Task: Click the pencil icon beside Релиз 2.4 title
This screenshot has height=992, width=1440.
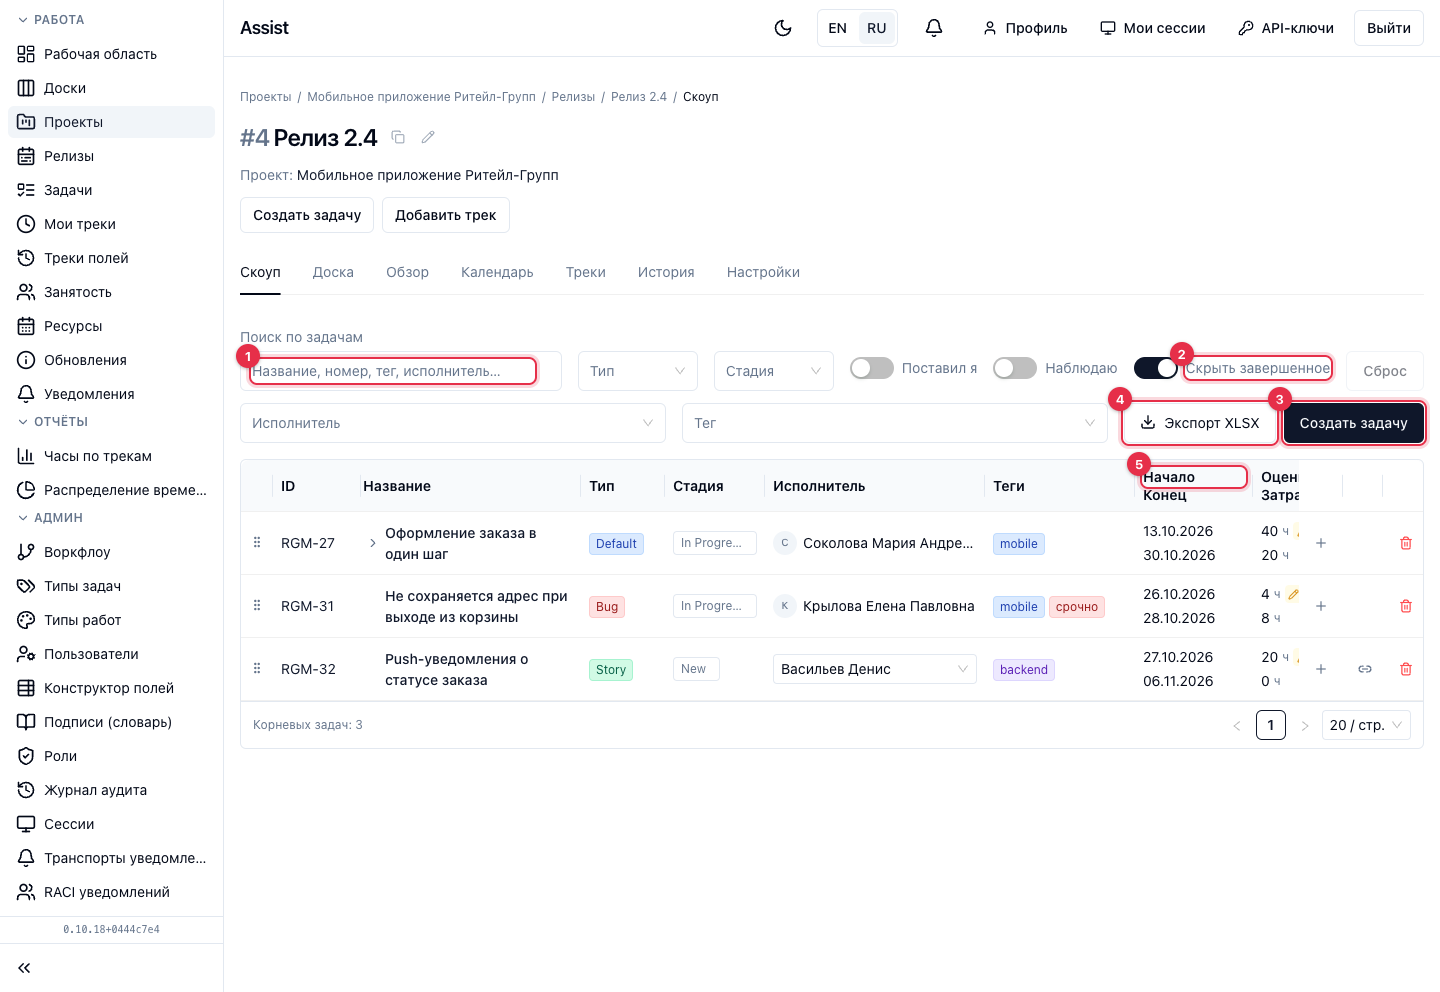Action: (428, 137)
